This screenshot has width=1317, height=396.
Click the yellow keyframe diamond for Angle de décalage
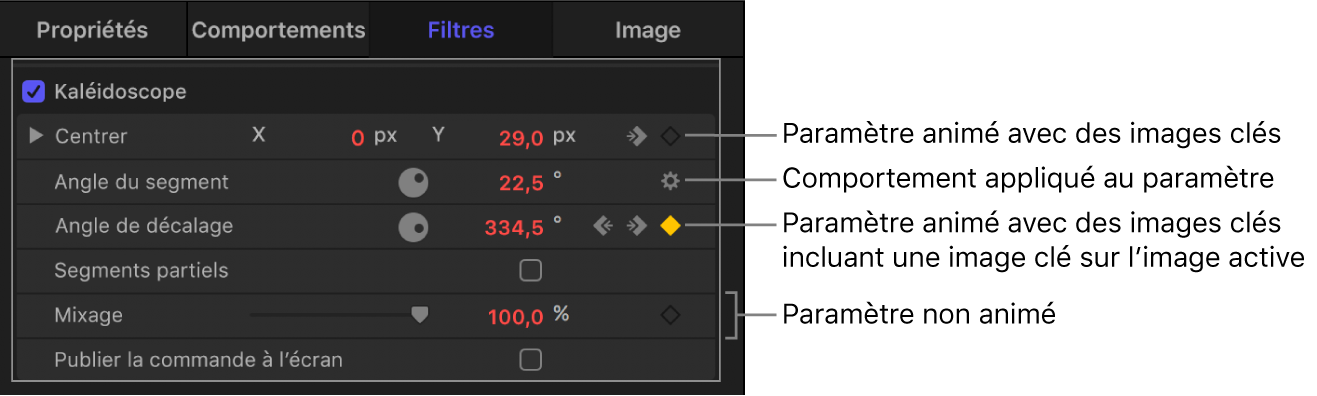click(x=670, y=226)
